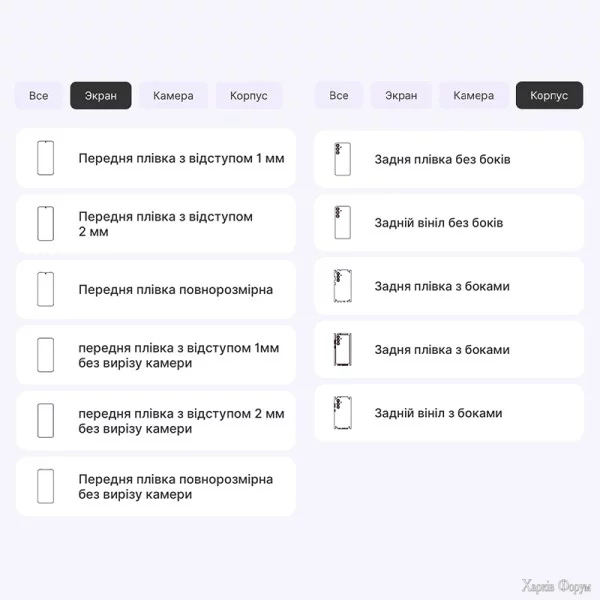Screen dimensions: 600x600
Task: Select the active 'Корпус' tab on right
Action: pos(549,96)
